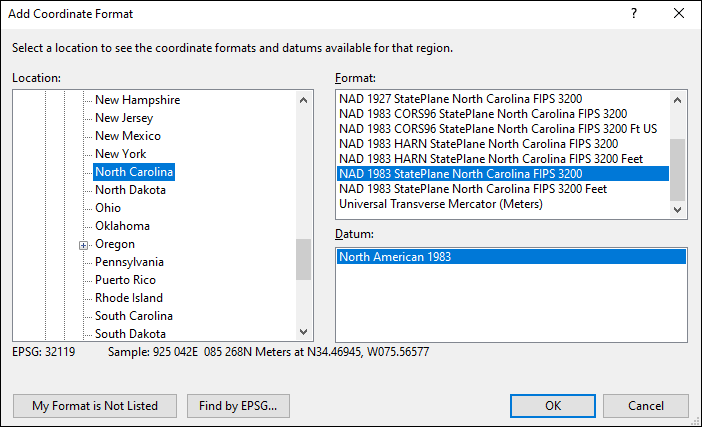Viewport: 702px width, 427px height.
Task: Choose NAD 1983 HARN FIPS 3200 Feet format
Action: [503, 159]
